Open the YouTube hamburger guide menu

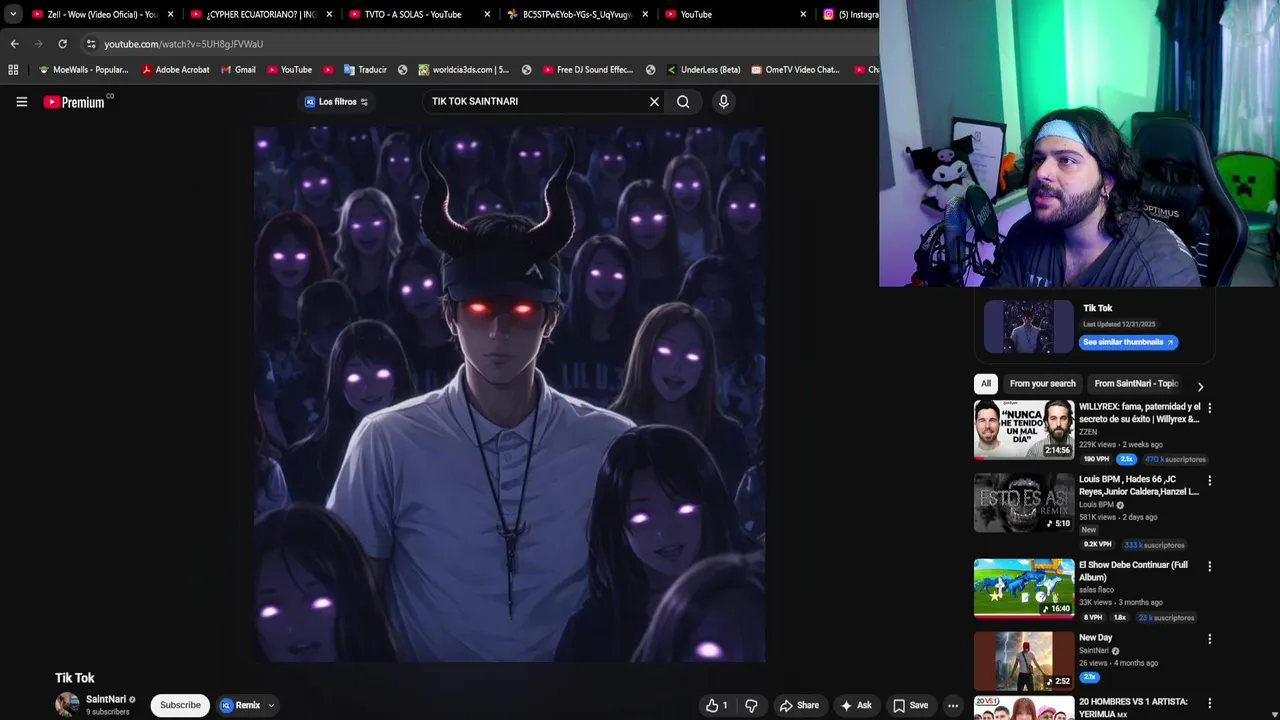[21, 101]
